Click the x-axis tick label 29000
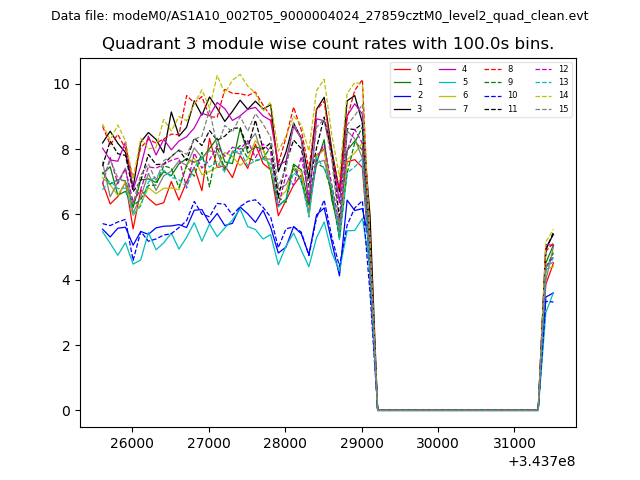Screen dimensions: 640x480 [361, 442]
